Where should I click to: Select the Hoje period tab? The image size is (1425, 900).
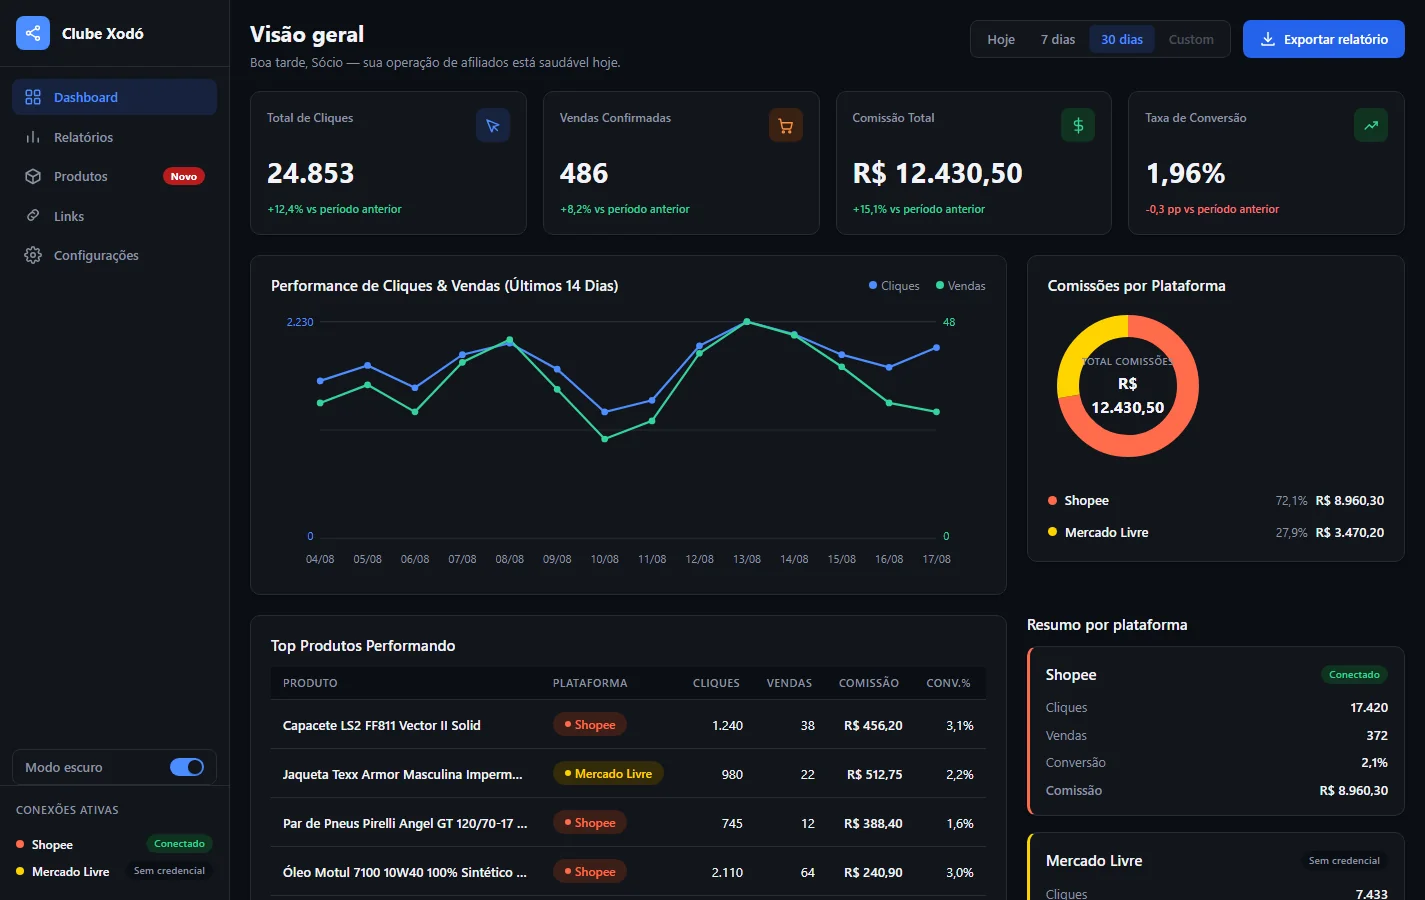pyautogui.click(x=1001, y=39)
